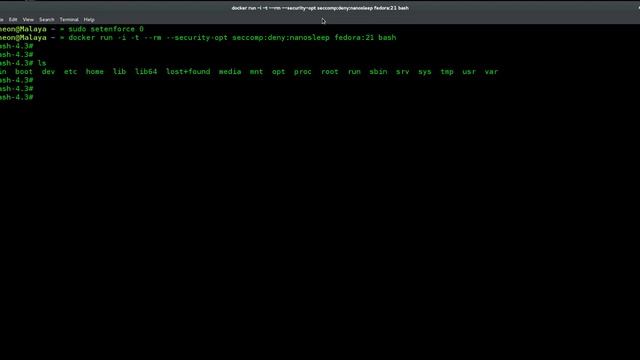Click the 'boot' directory name
This screenshot has height=360, width=640.
[x=24, y=71]
